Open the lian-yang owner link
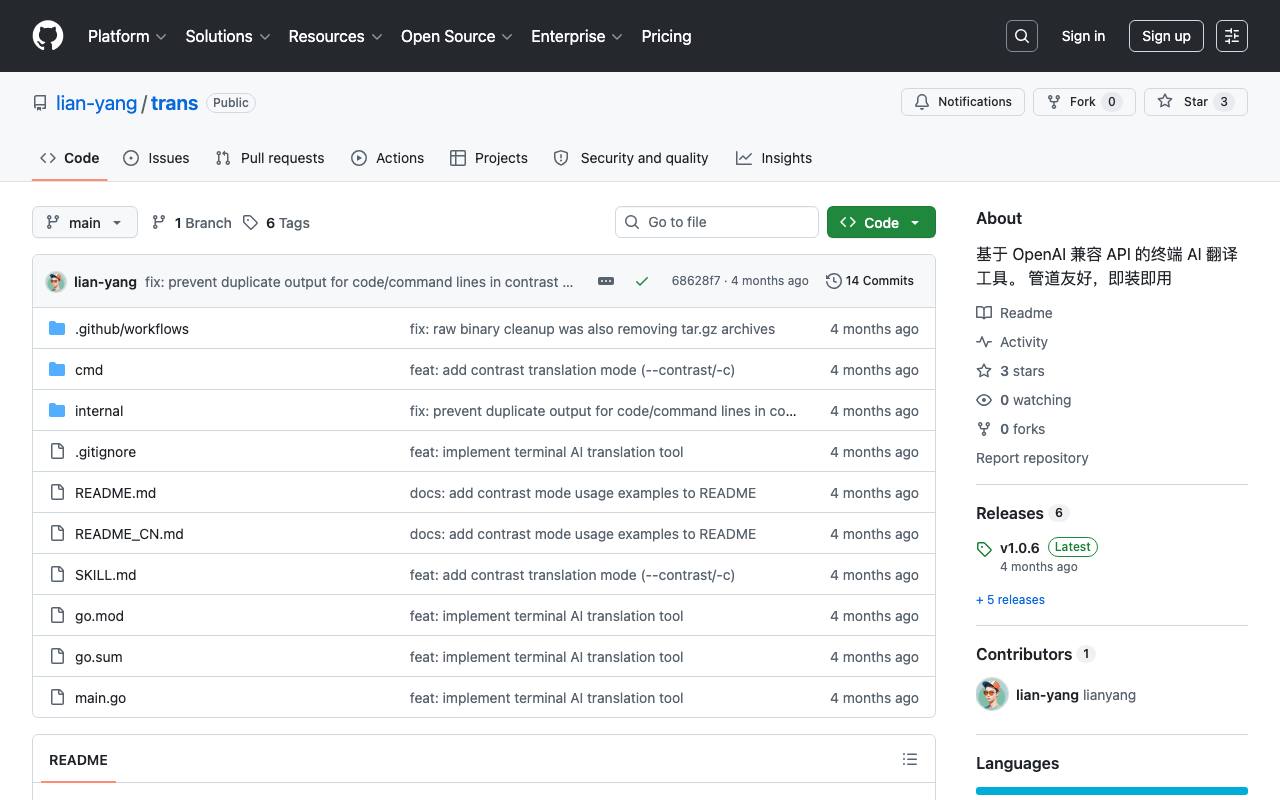The width and height of the screenshot is (1280, 800). point(96,103)
